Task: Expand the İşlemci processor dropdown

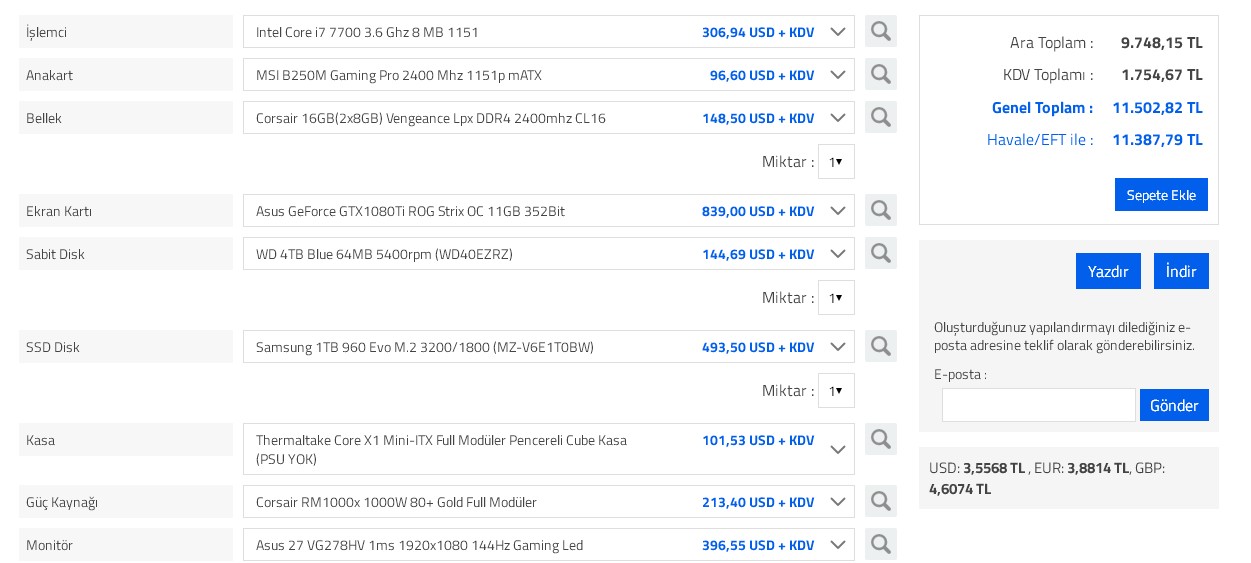Action: coord(838,32)
